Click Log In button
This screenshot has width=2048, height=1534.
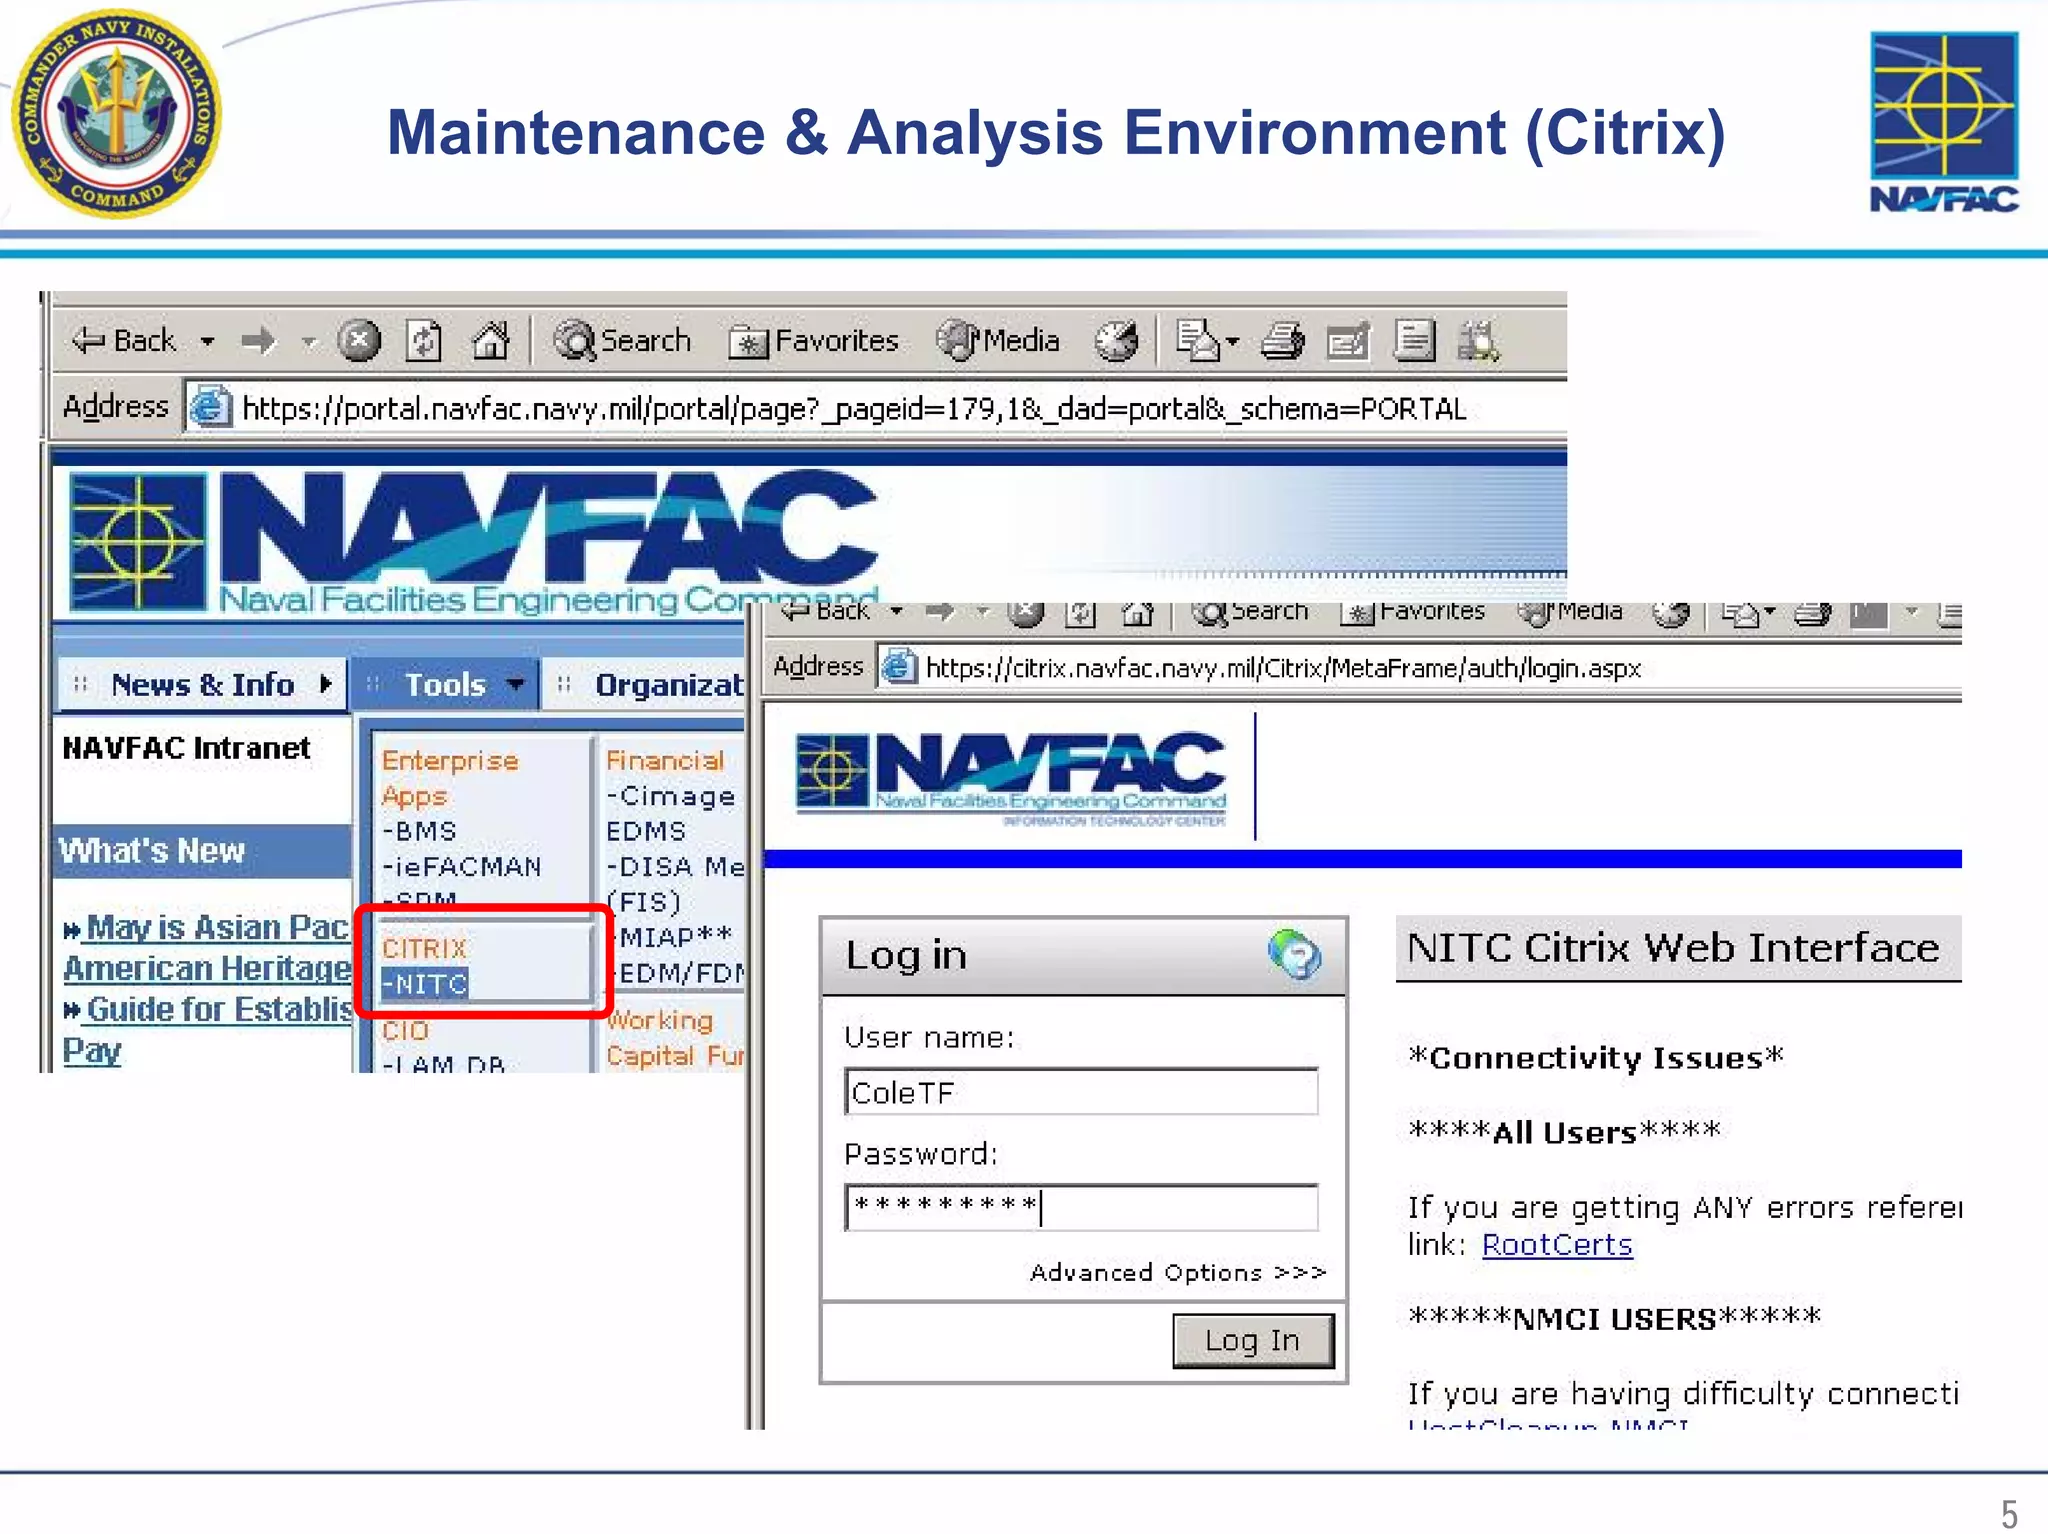pos(1252,1341)
